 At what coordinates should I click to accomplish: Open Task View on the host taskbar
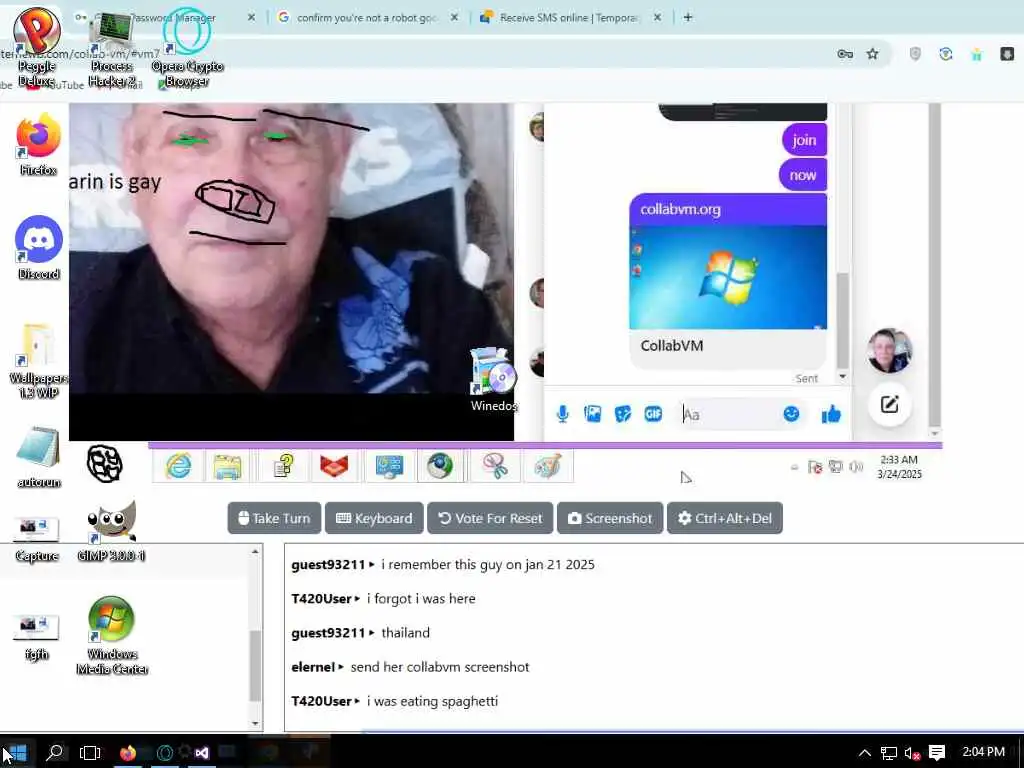point(89,752)
